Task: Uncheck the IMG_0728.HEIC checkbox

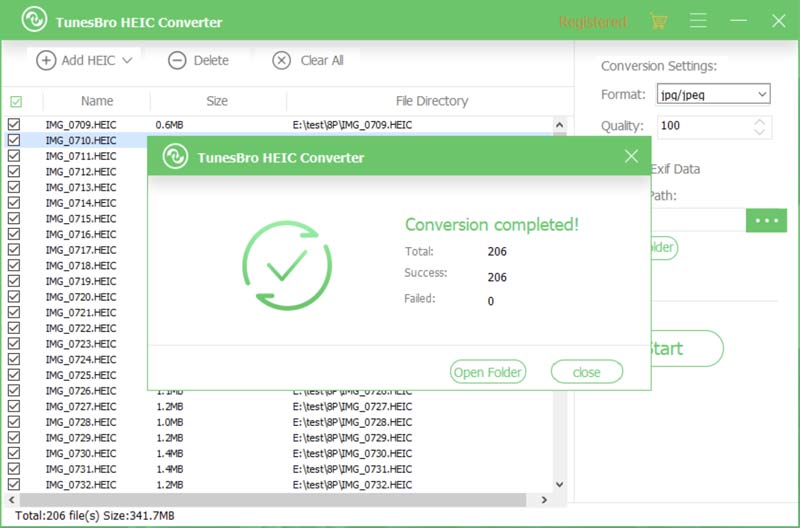Action: coord(14,421)
